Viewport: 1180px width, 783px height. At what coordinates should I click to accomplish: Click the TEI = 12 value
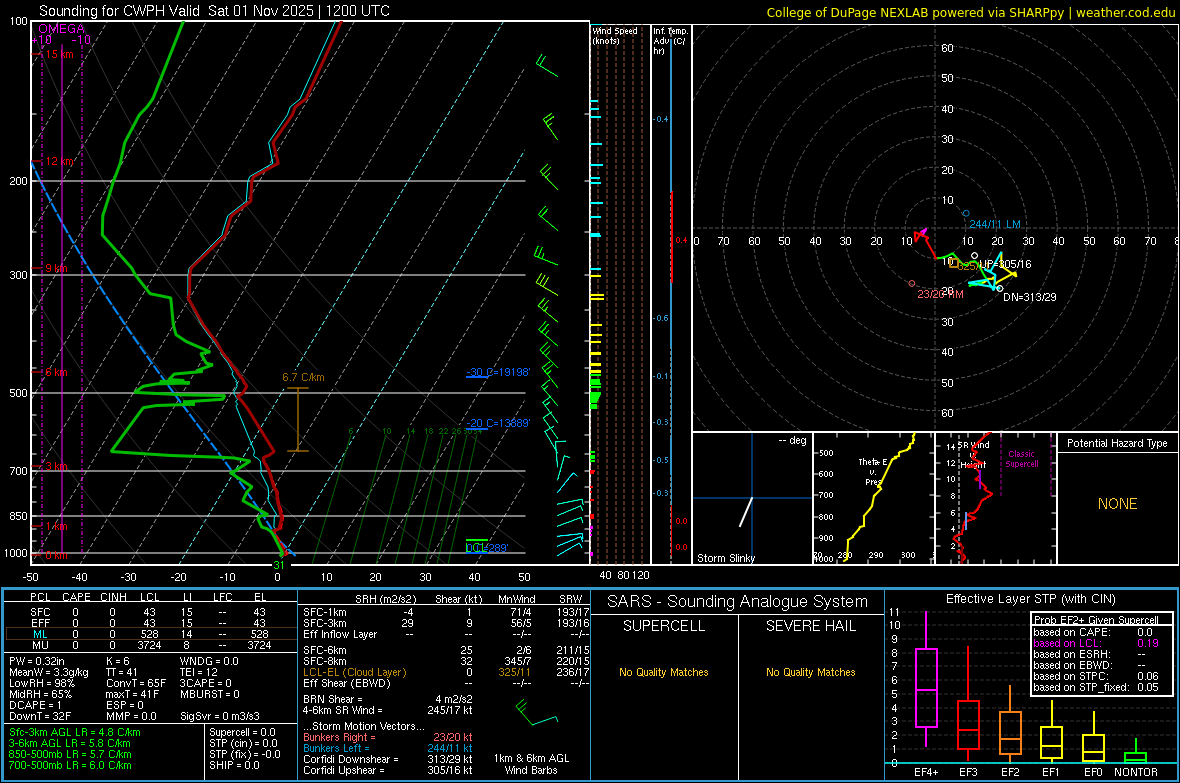[x=199, y=672]
